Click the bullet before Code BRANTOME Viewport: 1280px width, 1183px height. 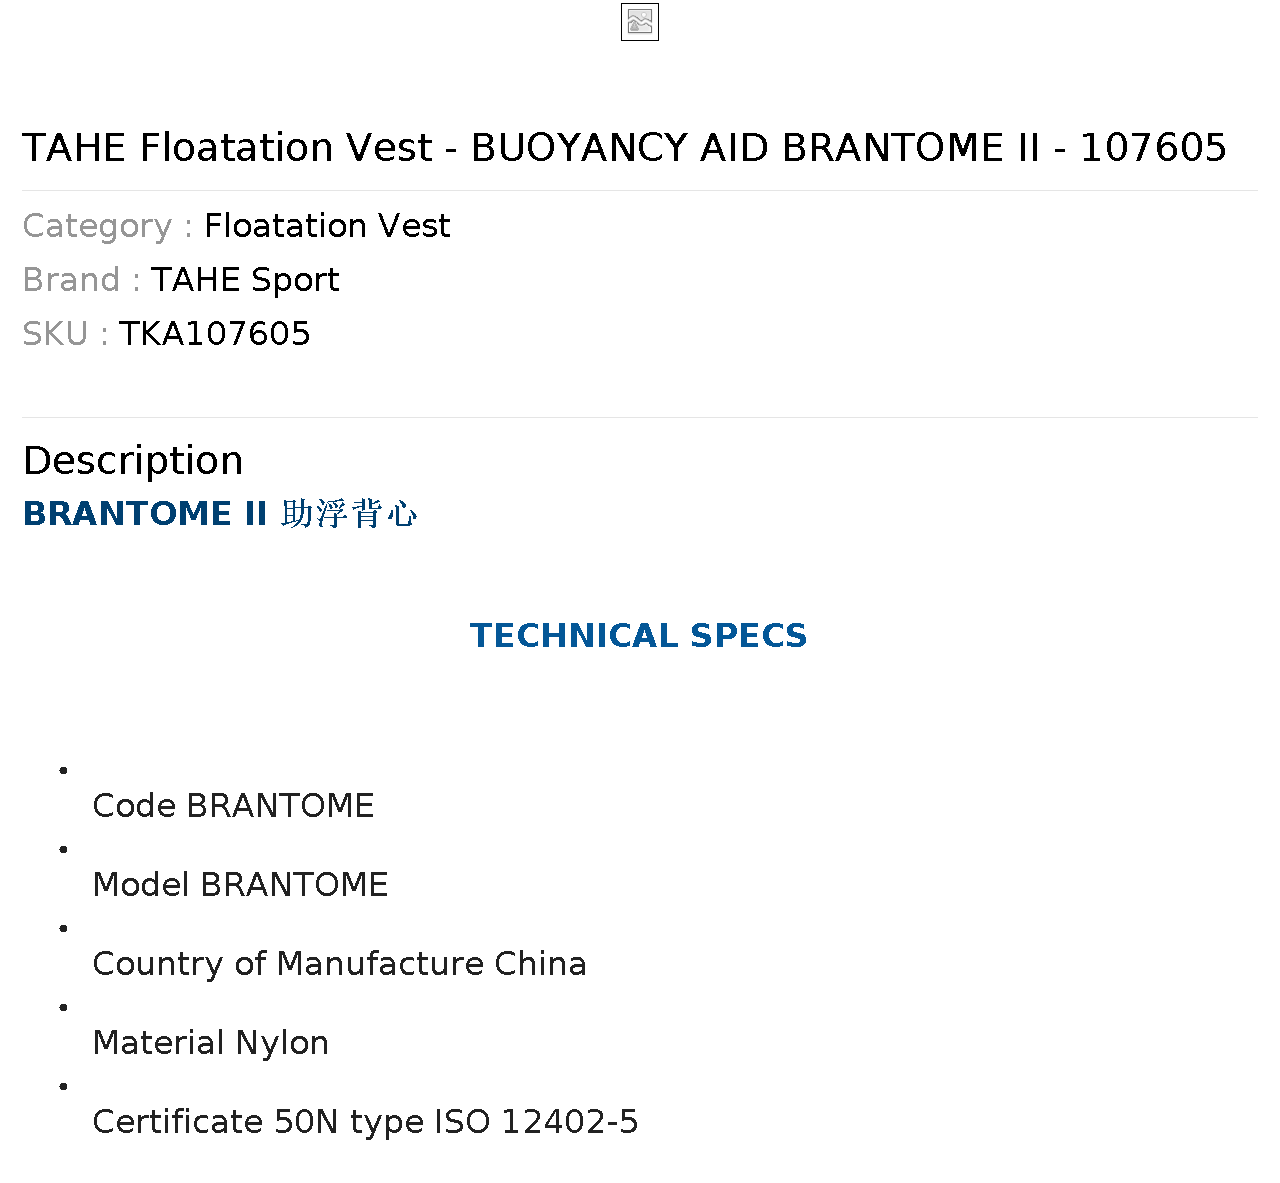pos(64,770)
